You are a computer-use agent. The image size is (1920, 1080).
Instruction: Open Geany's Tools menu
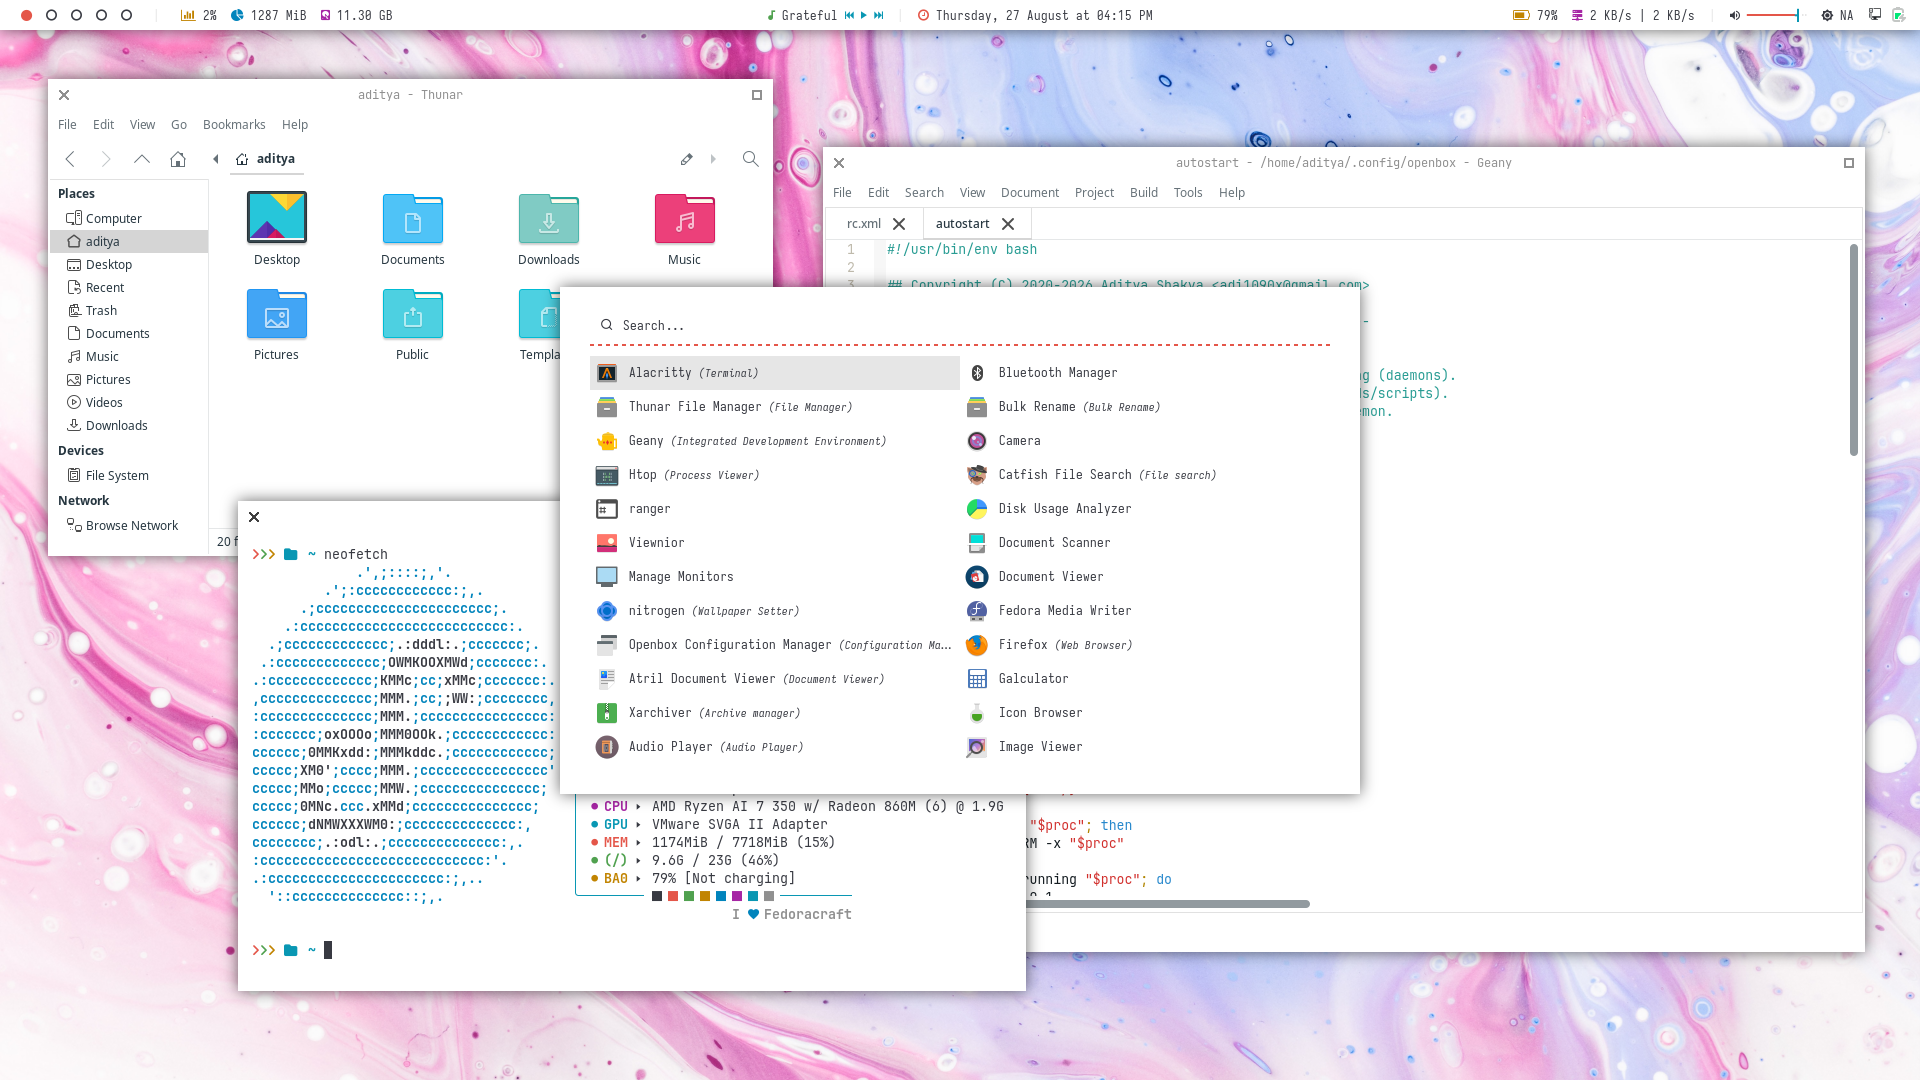[1188, 193]
